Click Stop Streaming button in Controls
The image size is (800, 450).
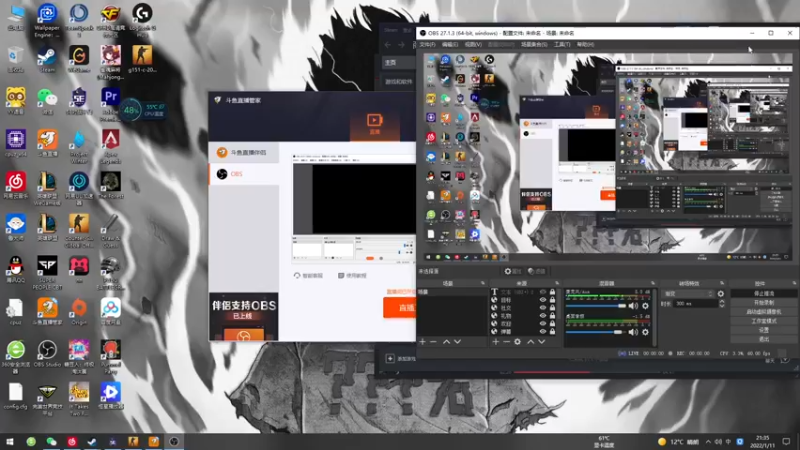[764, 293]
